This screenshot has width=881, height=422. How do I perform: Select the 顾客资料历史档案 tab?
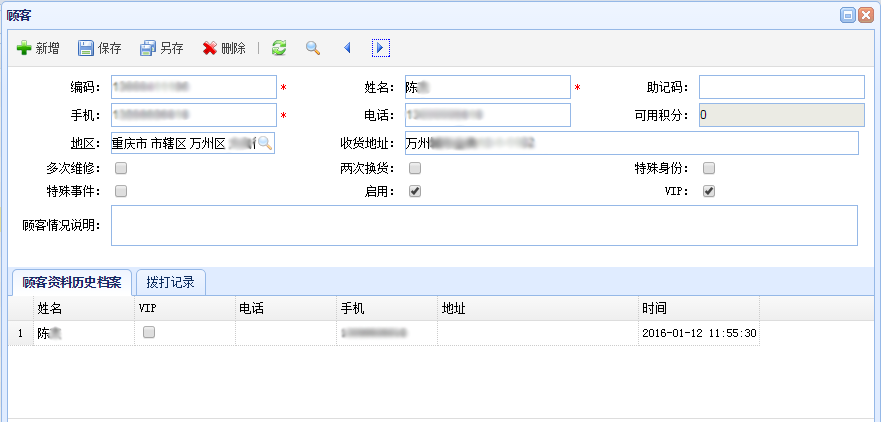(x=71, y=282)
